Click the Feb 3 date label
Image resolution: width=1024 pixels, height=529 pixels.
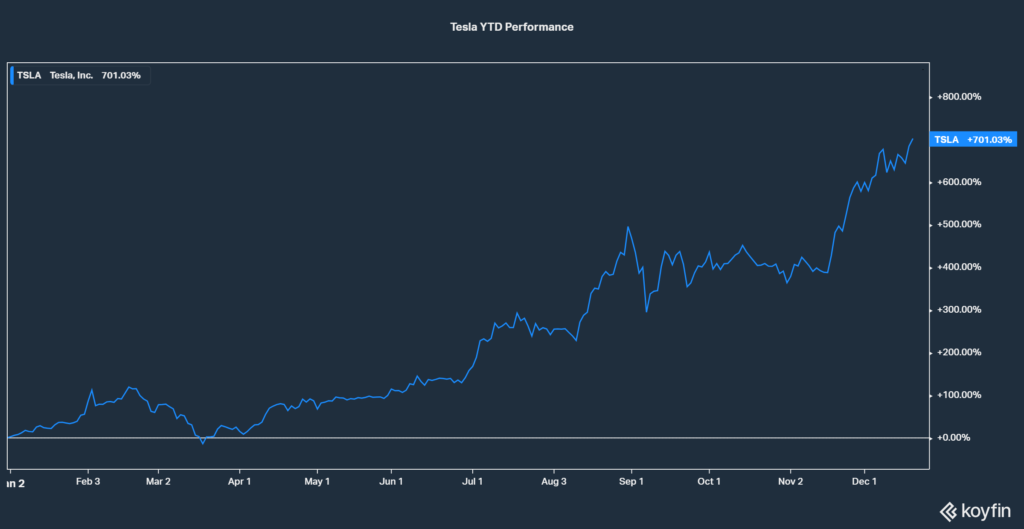point(88,482)
